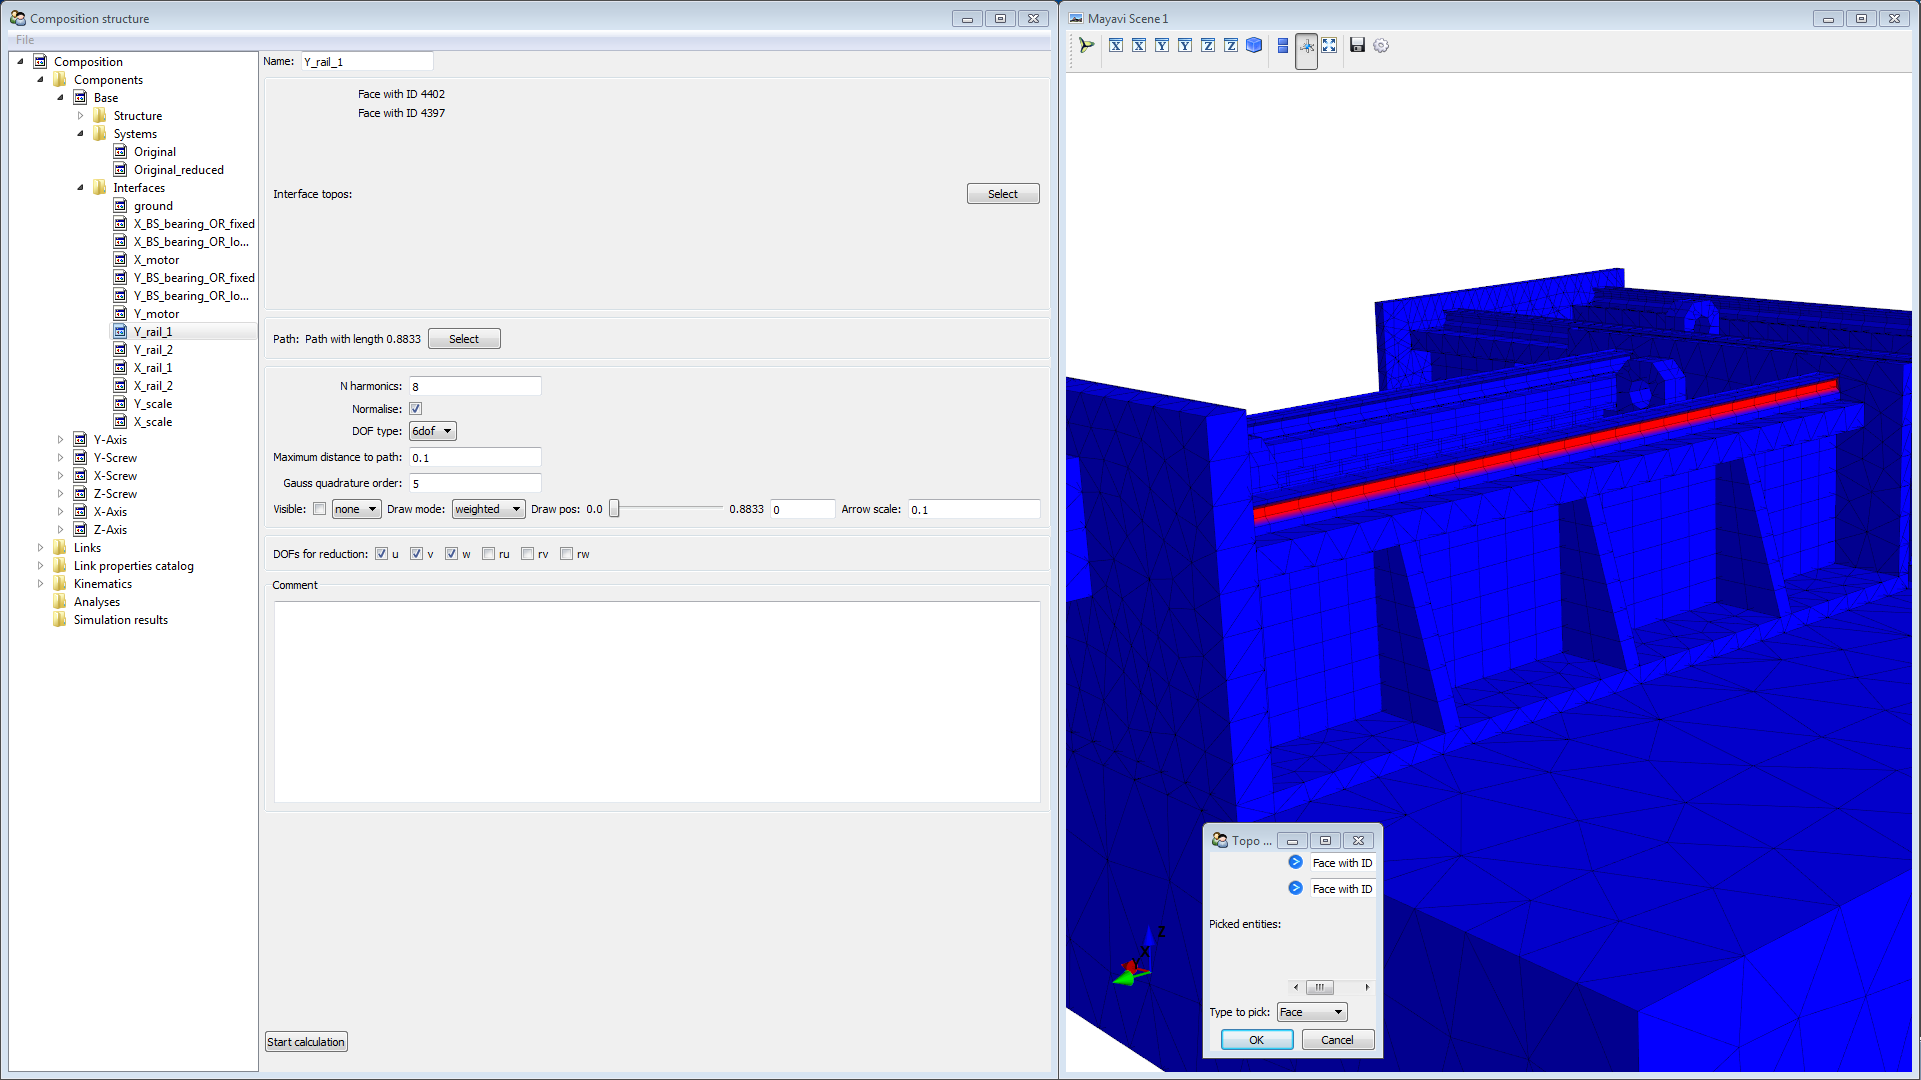The height and width of the screenshot is (1080, 1921).
Task: Check the rv DOF for reduction
Action: (x=527, y=554)
